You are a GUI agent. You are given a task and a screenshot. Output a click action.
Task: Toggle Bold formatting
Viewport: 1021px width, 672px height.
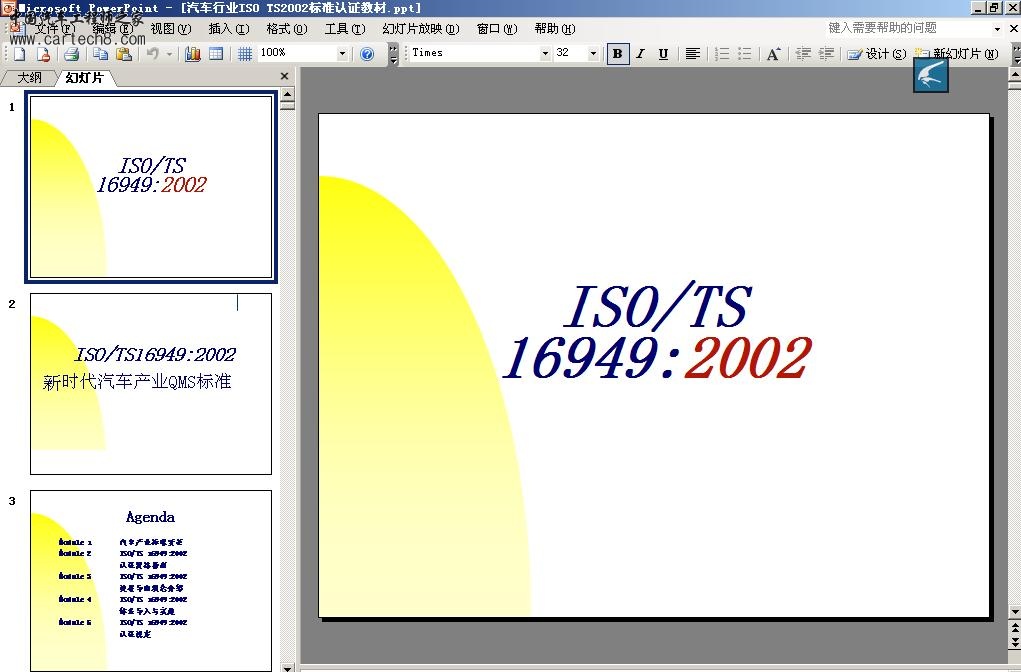click(x=618, y=54)
